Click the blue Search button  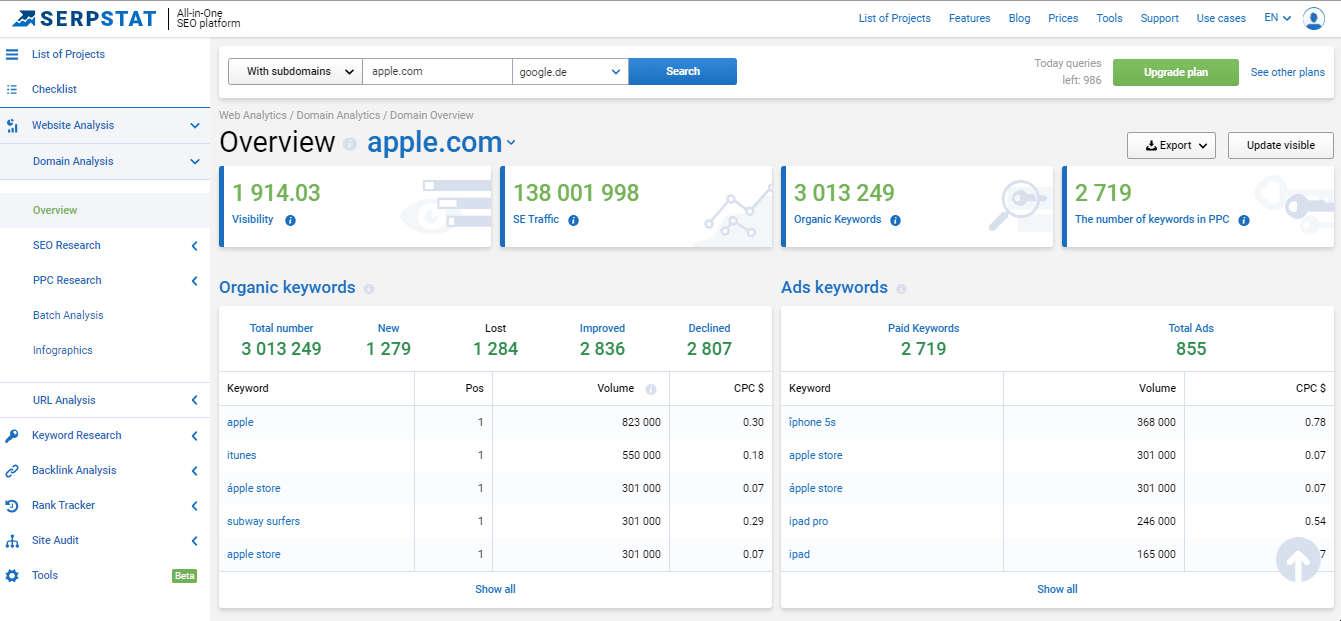click(x=683, y=71)
